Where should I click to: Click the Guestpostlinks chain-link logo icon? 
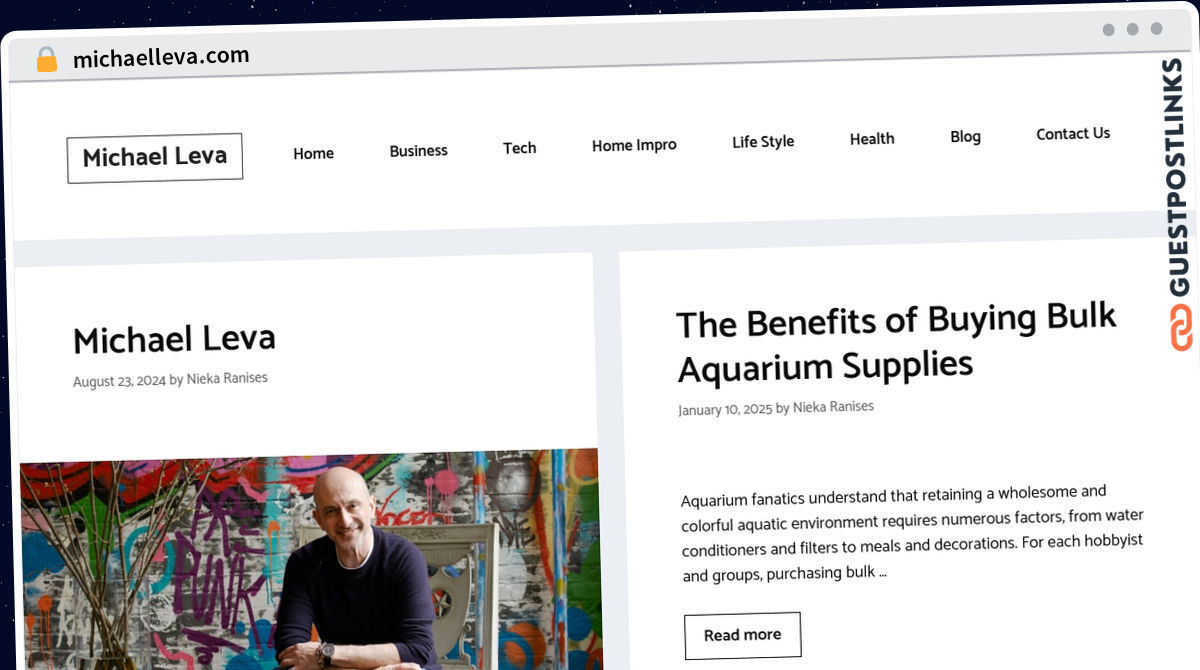coord(1181,329)
